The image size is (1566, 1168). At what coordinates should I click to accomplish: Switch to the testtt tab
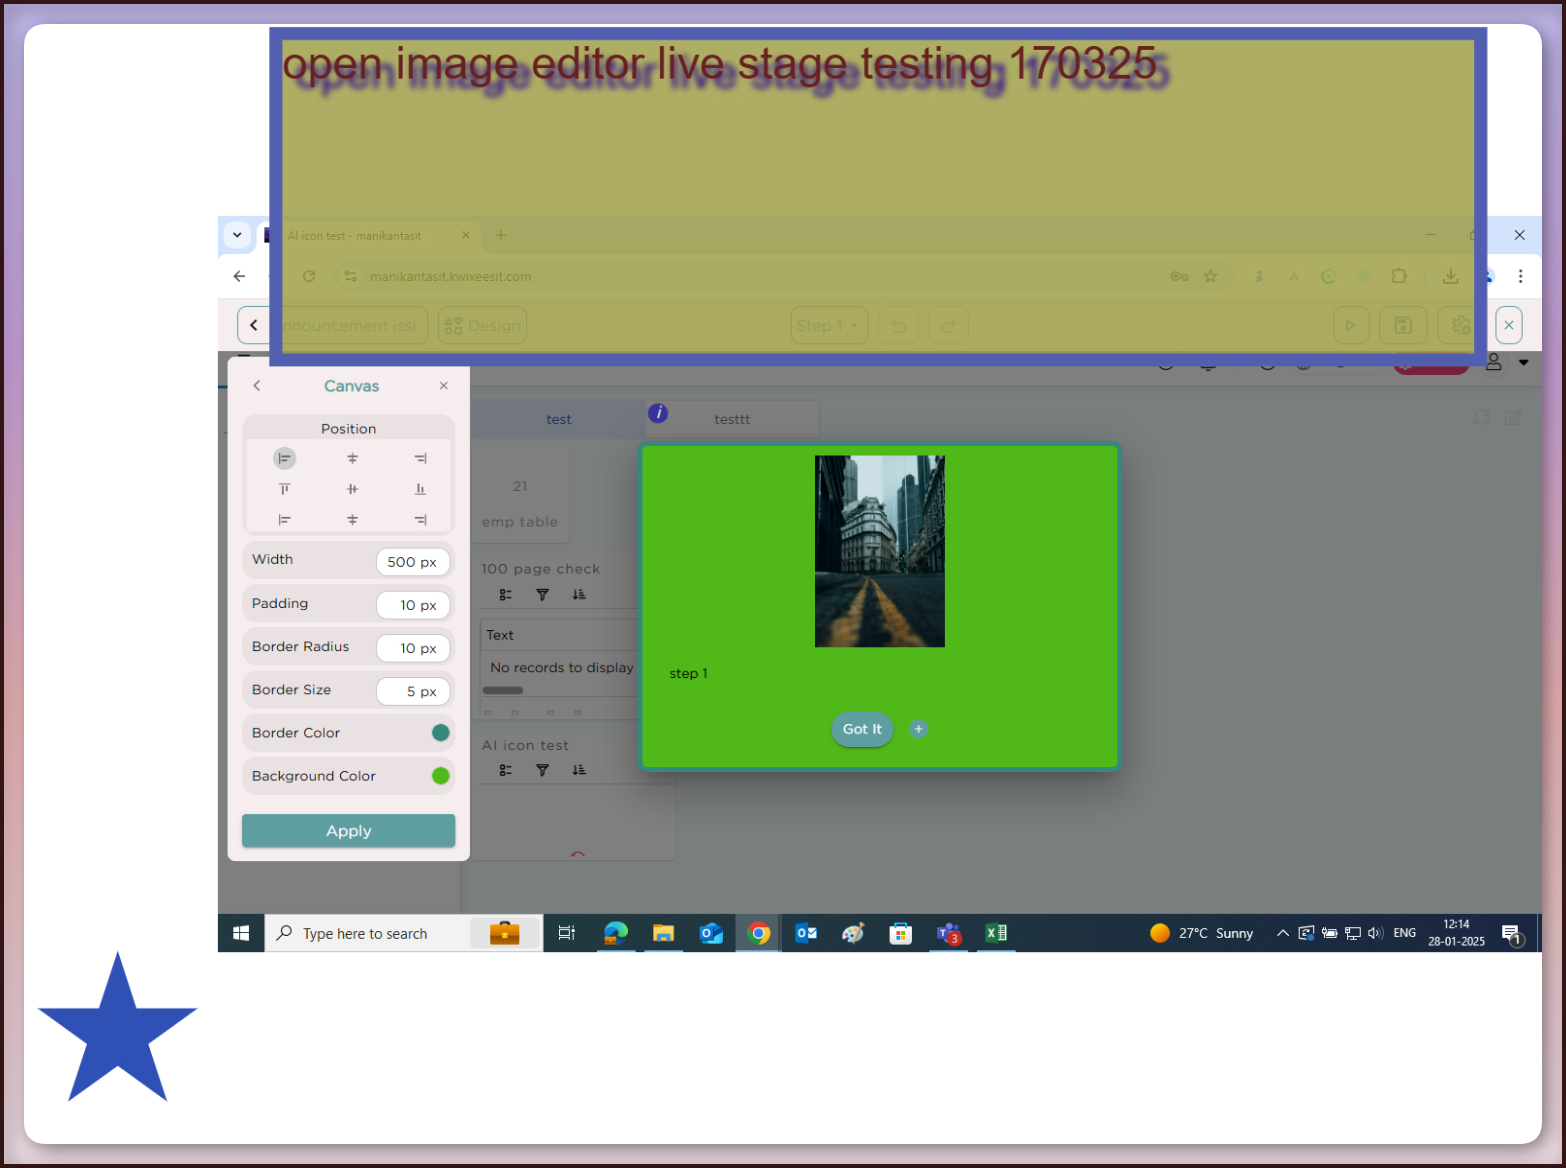coord(732,420)
